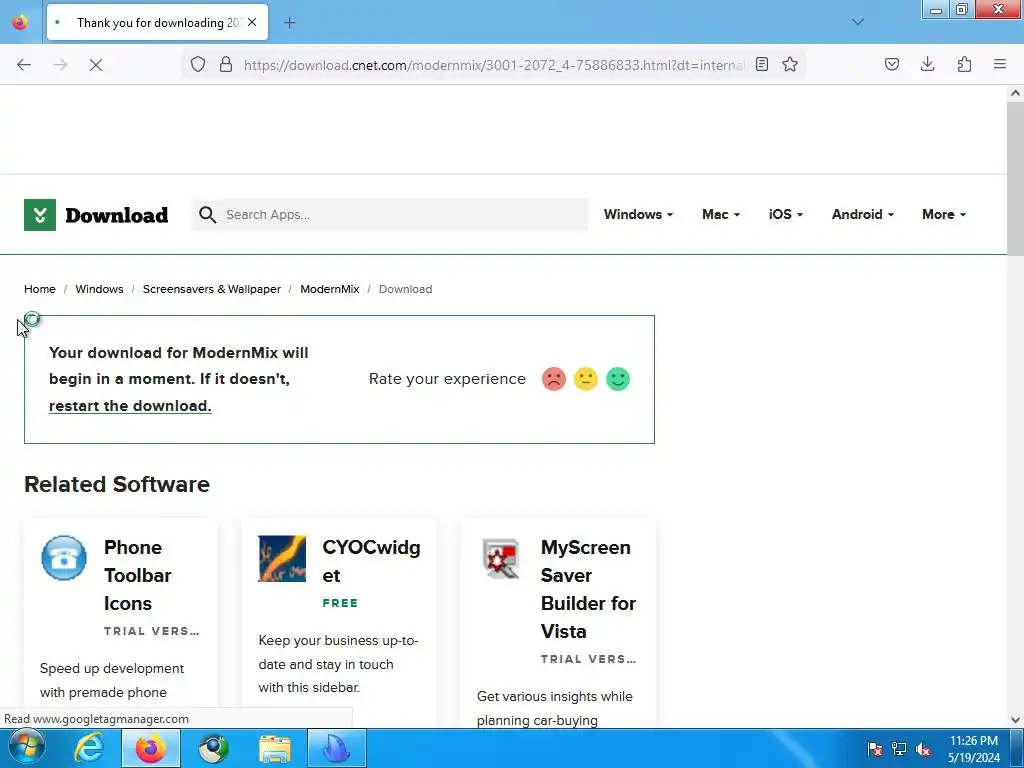
Task: Open MyScreen Saver Builder for Vista link
Action: coord(588,589)
